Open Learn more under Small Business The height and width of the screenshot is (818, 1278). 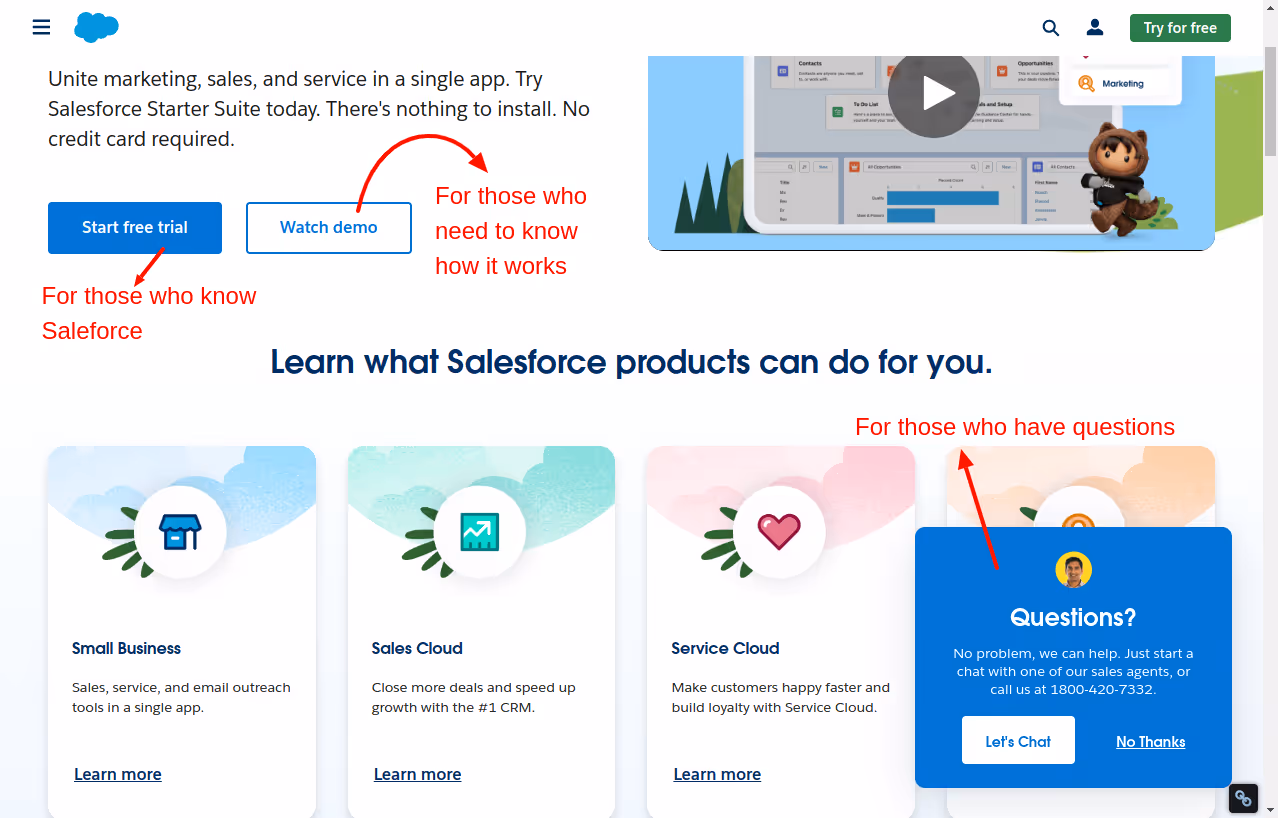pos(118,774)
